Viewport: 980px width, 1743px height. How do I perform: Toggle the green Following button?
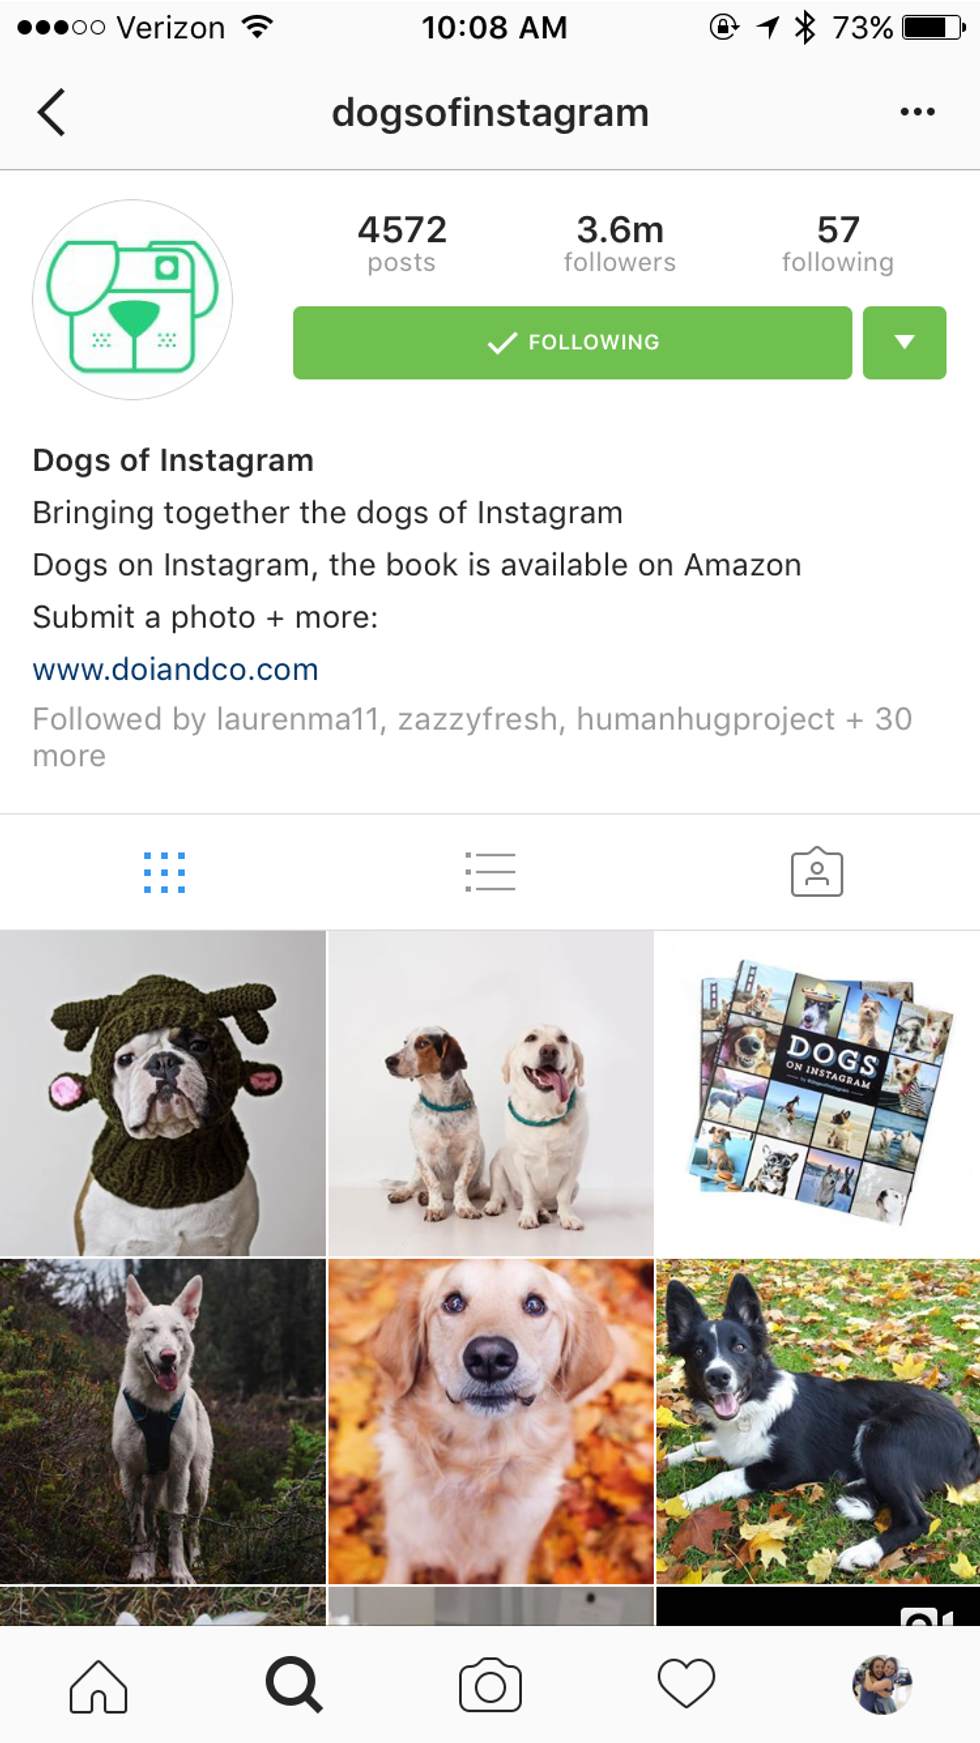pos(572,342)
